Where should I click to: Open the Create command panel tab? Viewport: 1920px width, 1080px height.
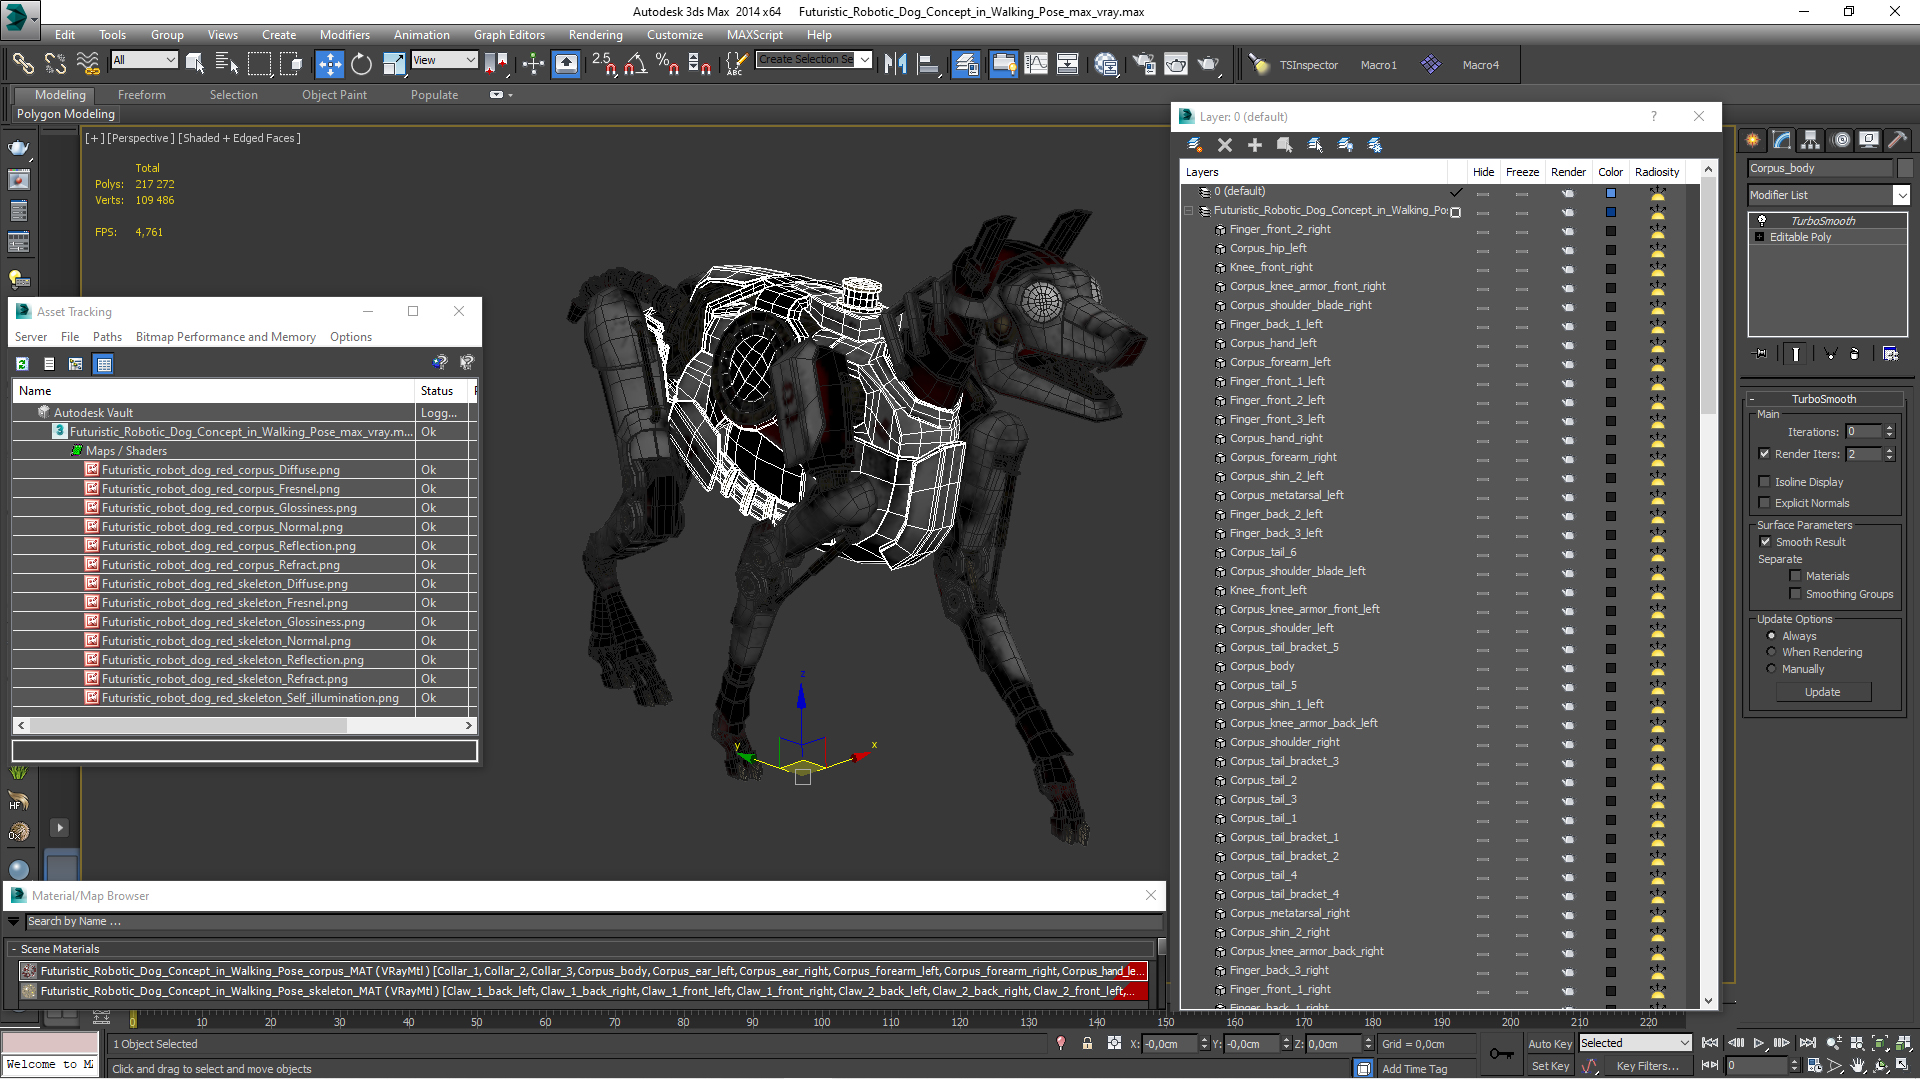[x=1752, y=140]
